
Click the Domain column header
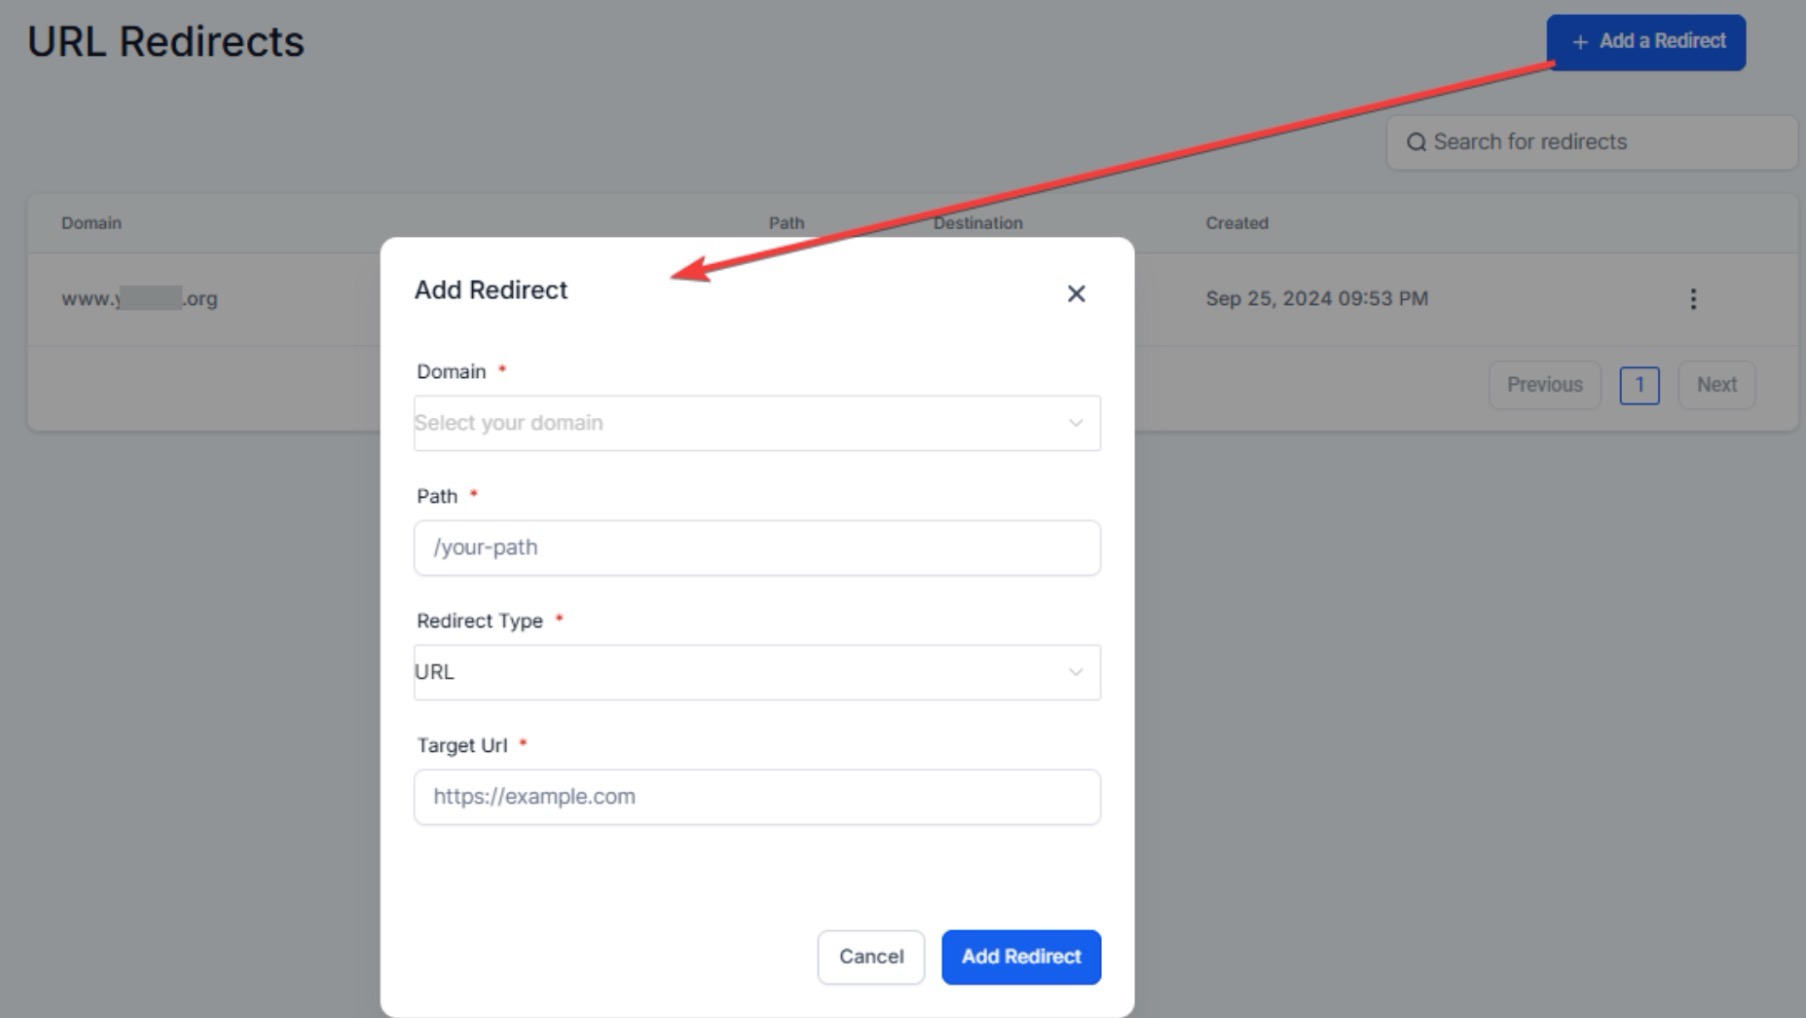(x=91, y=223)
